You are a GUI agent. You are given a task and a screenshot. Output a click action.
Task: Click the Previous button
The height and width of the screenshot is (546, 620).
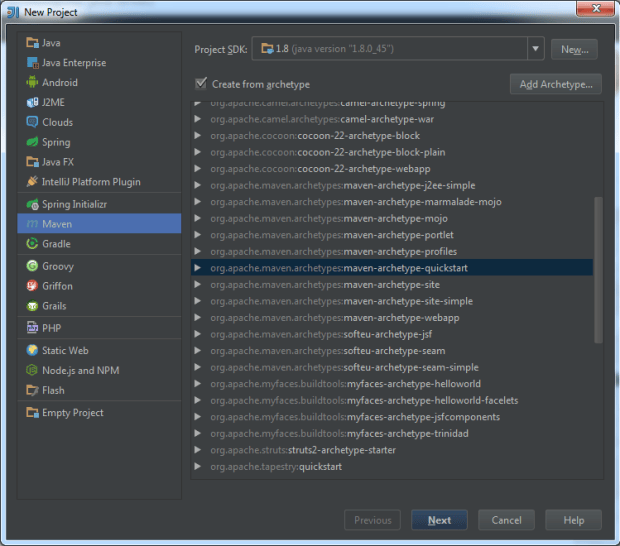tap(372, 520)
